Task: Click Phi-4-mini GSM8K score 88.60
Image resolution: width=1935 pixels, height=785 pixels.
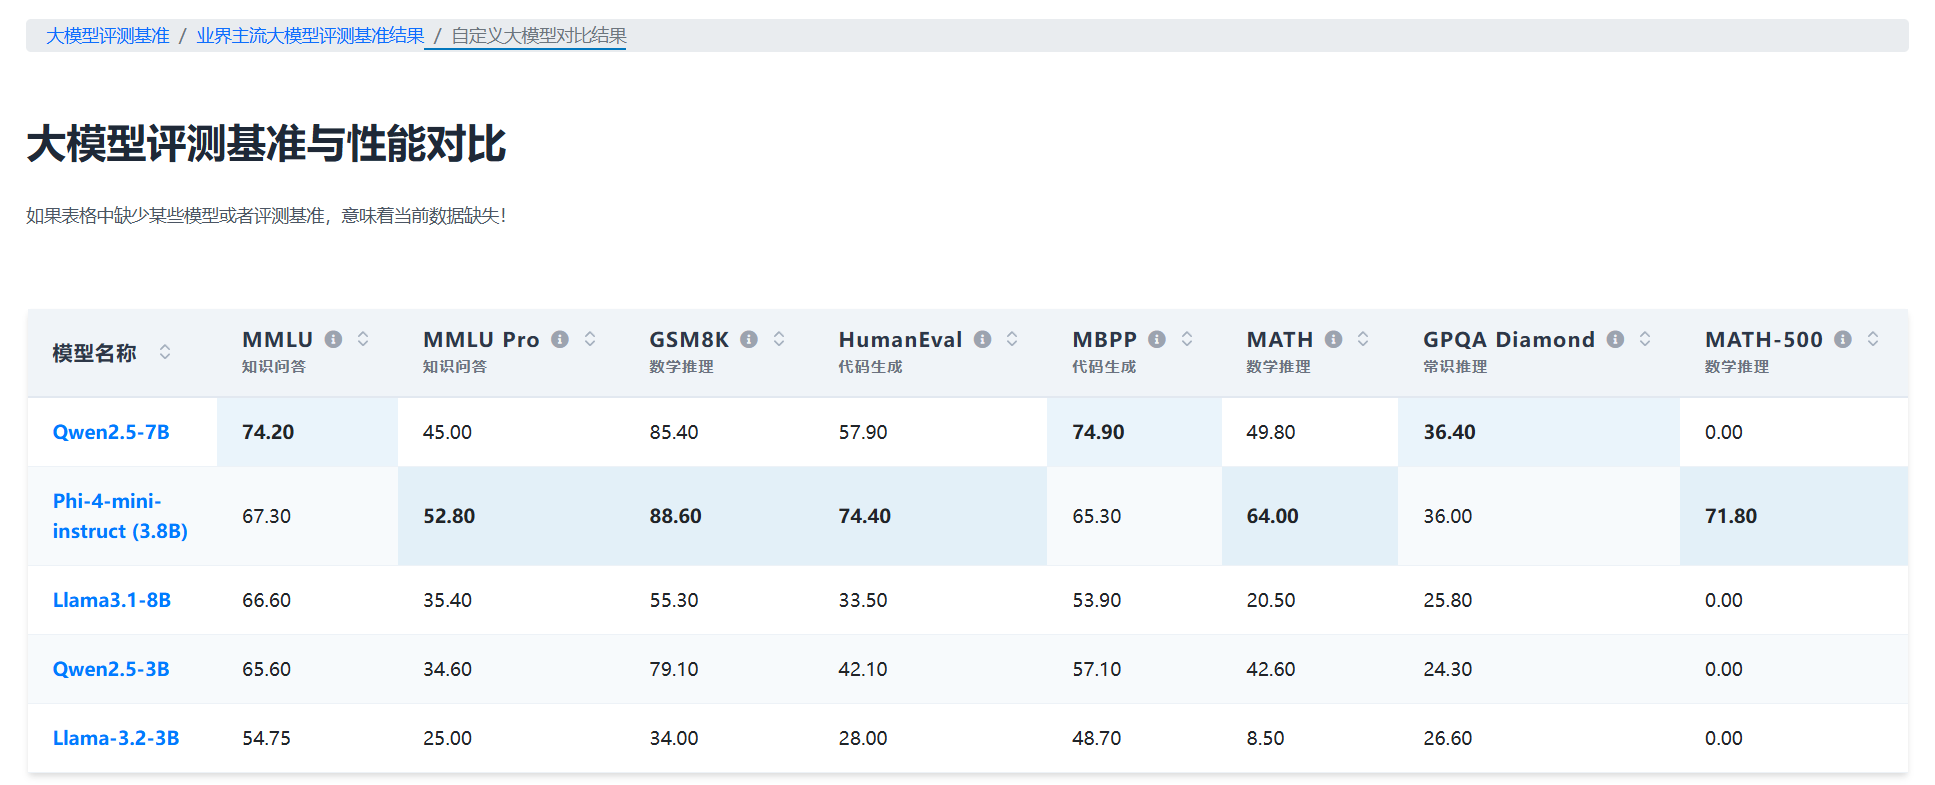Action: click(x=675, y=516)
